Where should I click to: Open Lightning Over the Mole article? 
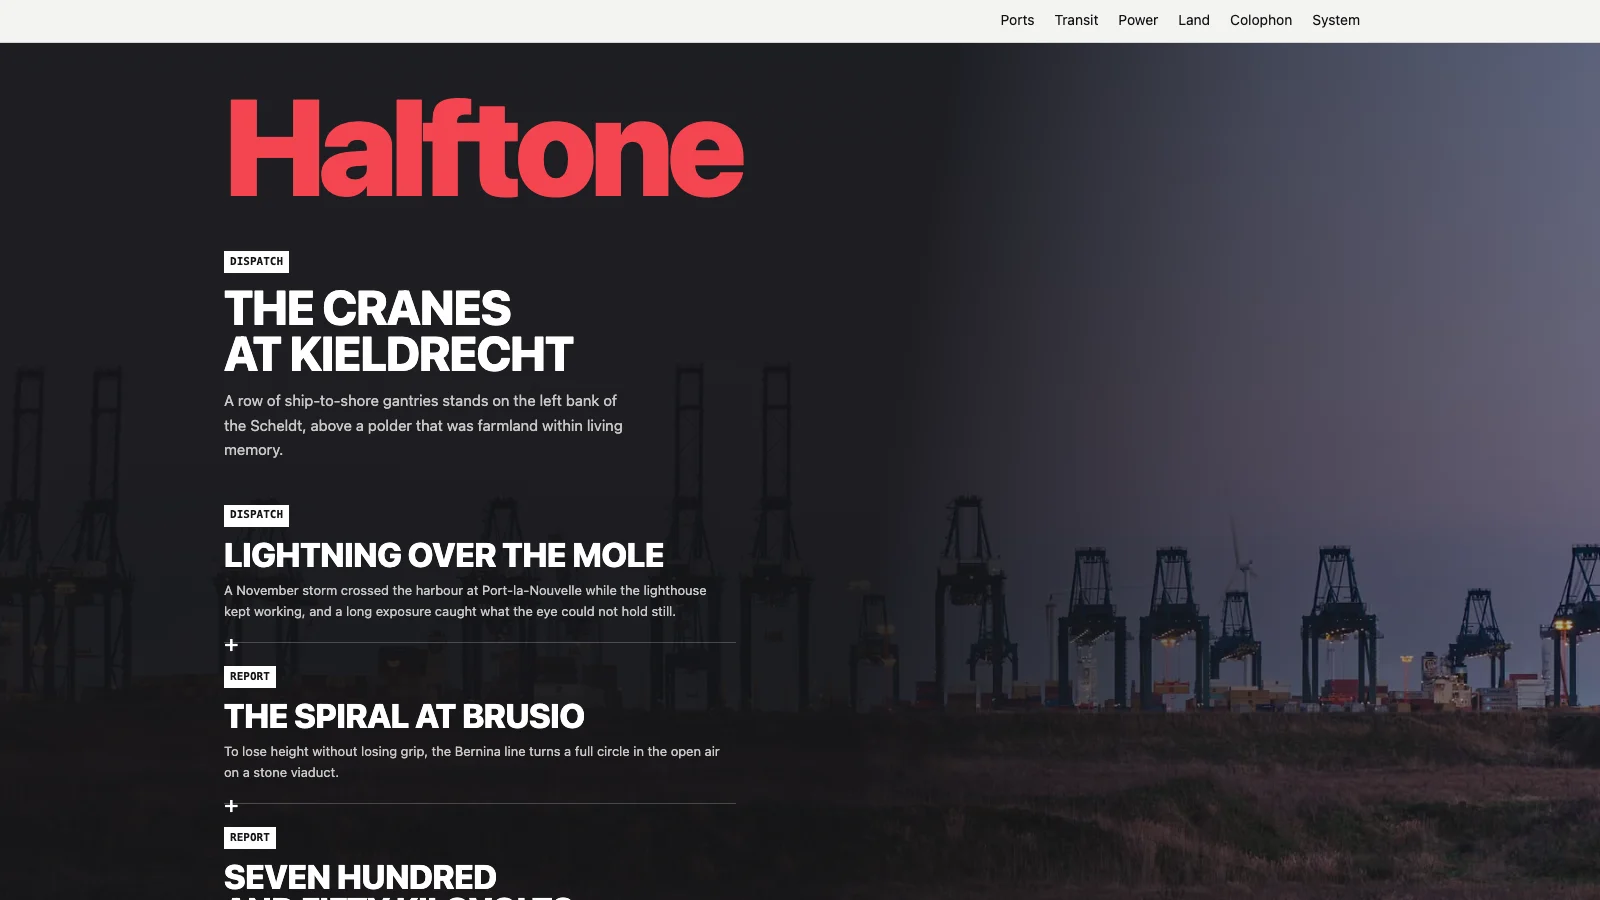pyautogui.click(x=444, y=555)
